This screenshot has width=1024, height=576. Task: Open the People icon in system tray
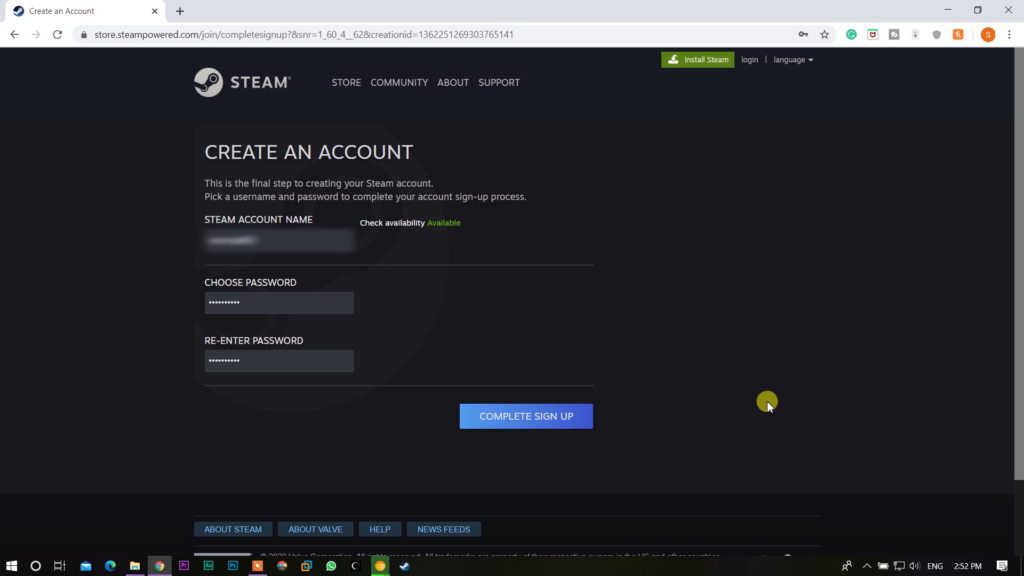[x=847, y=566]
